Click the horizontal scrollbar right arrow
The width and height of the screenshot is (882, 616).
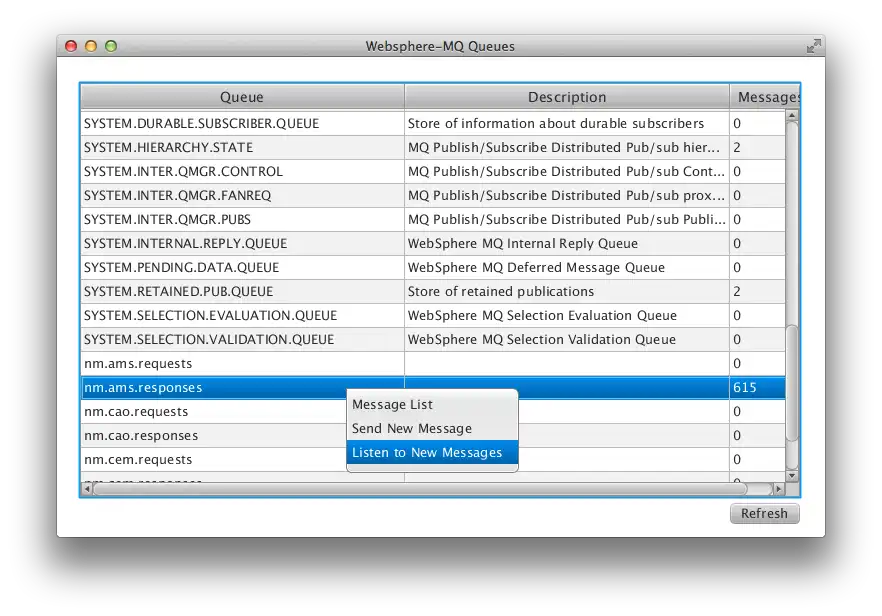pos(778,489)
